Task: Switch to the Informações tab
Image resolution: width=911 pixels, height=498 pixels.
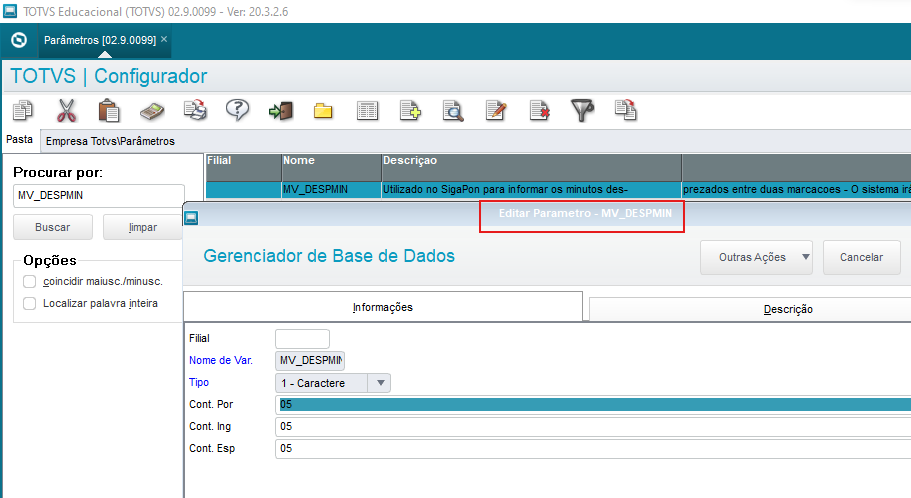Action: click(x=383, y=307)
